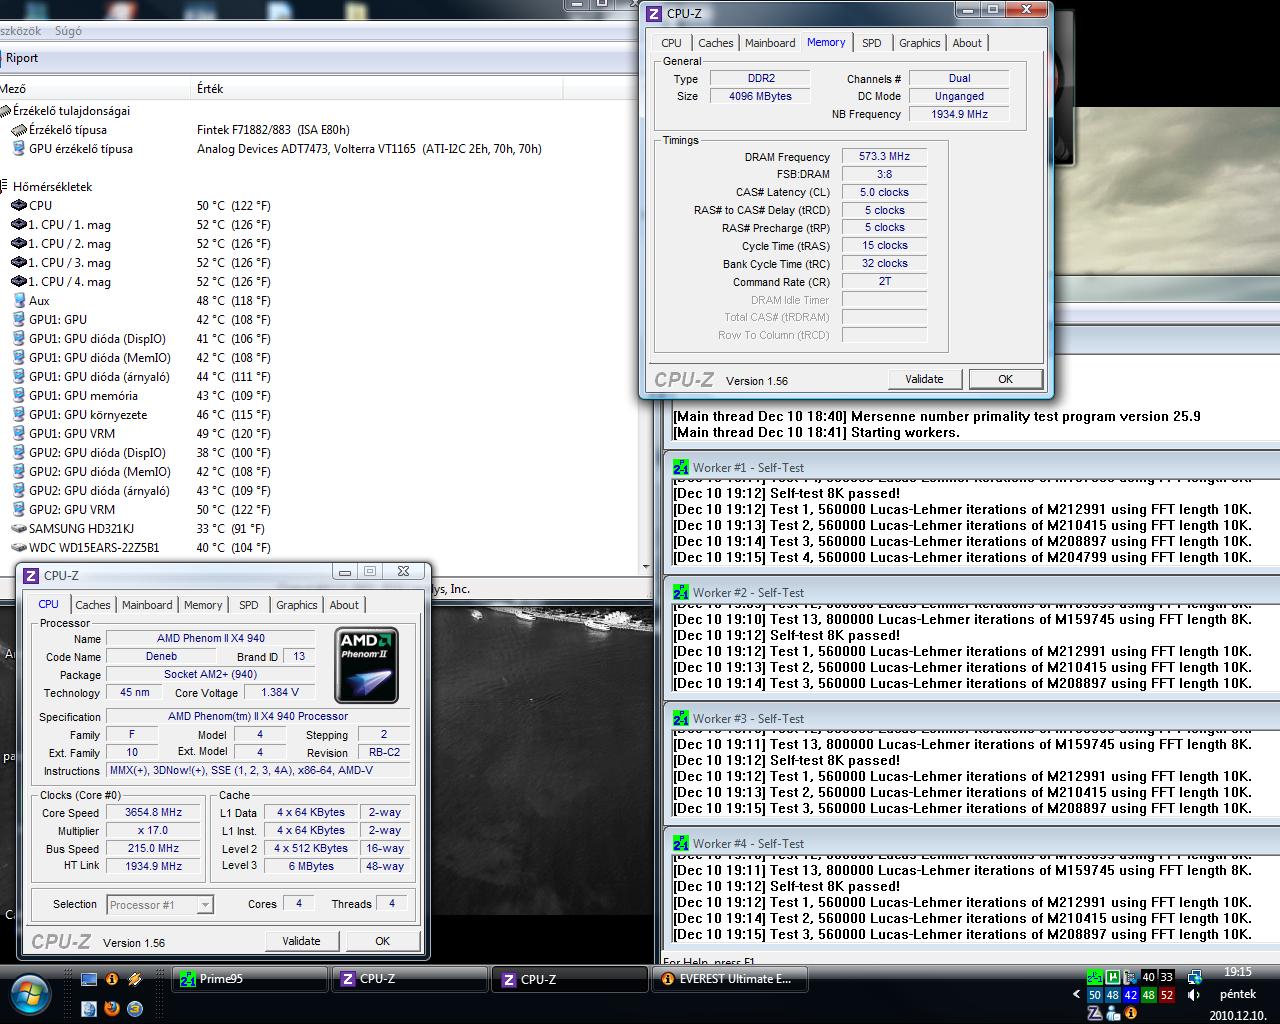Image resolution: width=1280 pixels, height=1024 pixels.
Task: Click the Worker #3 Self-Test window icon
Action: point(681,718)
